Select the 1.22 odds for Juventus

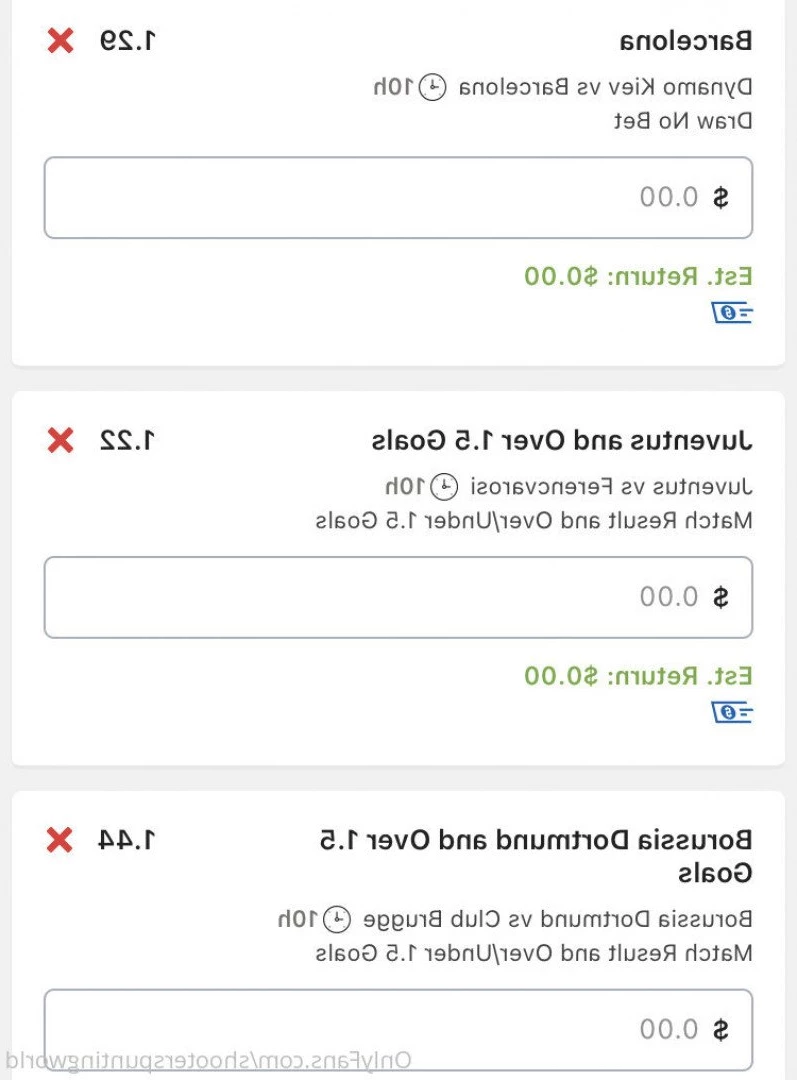coord(129,440)
